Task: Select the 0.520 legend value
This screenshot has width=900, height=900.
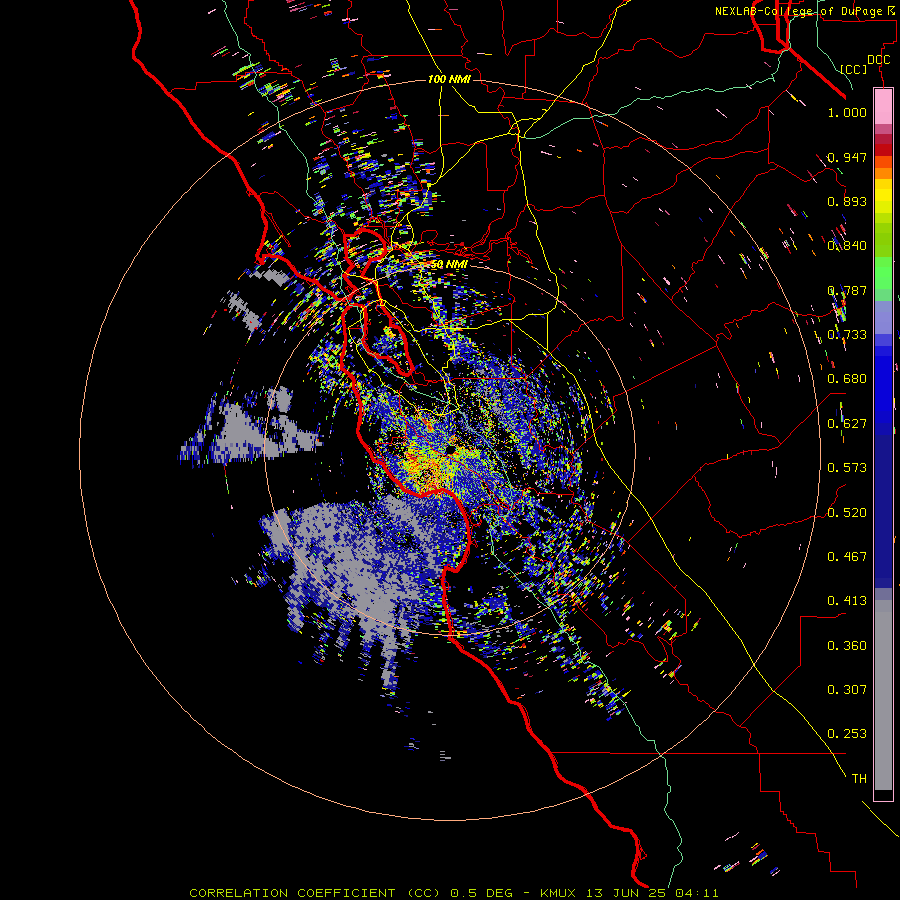Action: tap(847, 513)
